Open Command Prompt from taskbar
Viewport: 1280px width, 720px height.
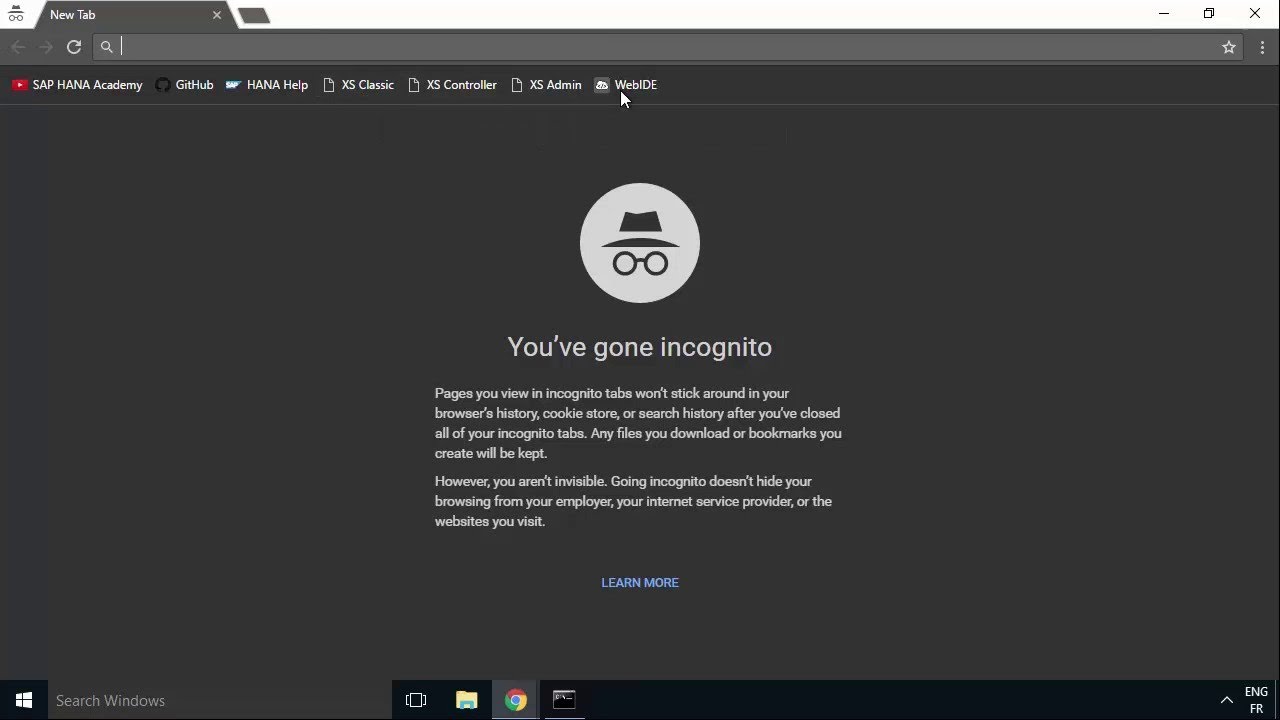pos(564,700)
